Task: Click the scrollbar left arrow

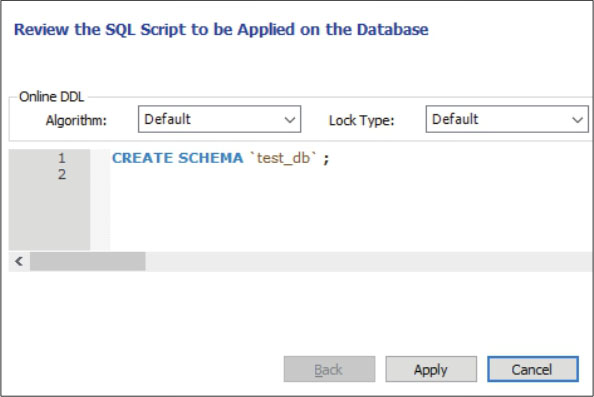Action: (x=19, y=261)
